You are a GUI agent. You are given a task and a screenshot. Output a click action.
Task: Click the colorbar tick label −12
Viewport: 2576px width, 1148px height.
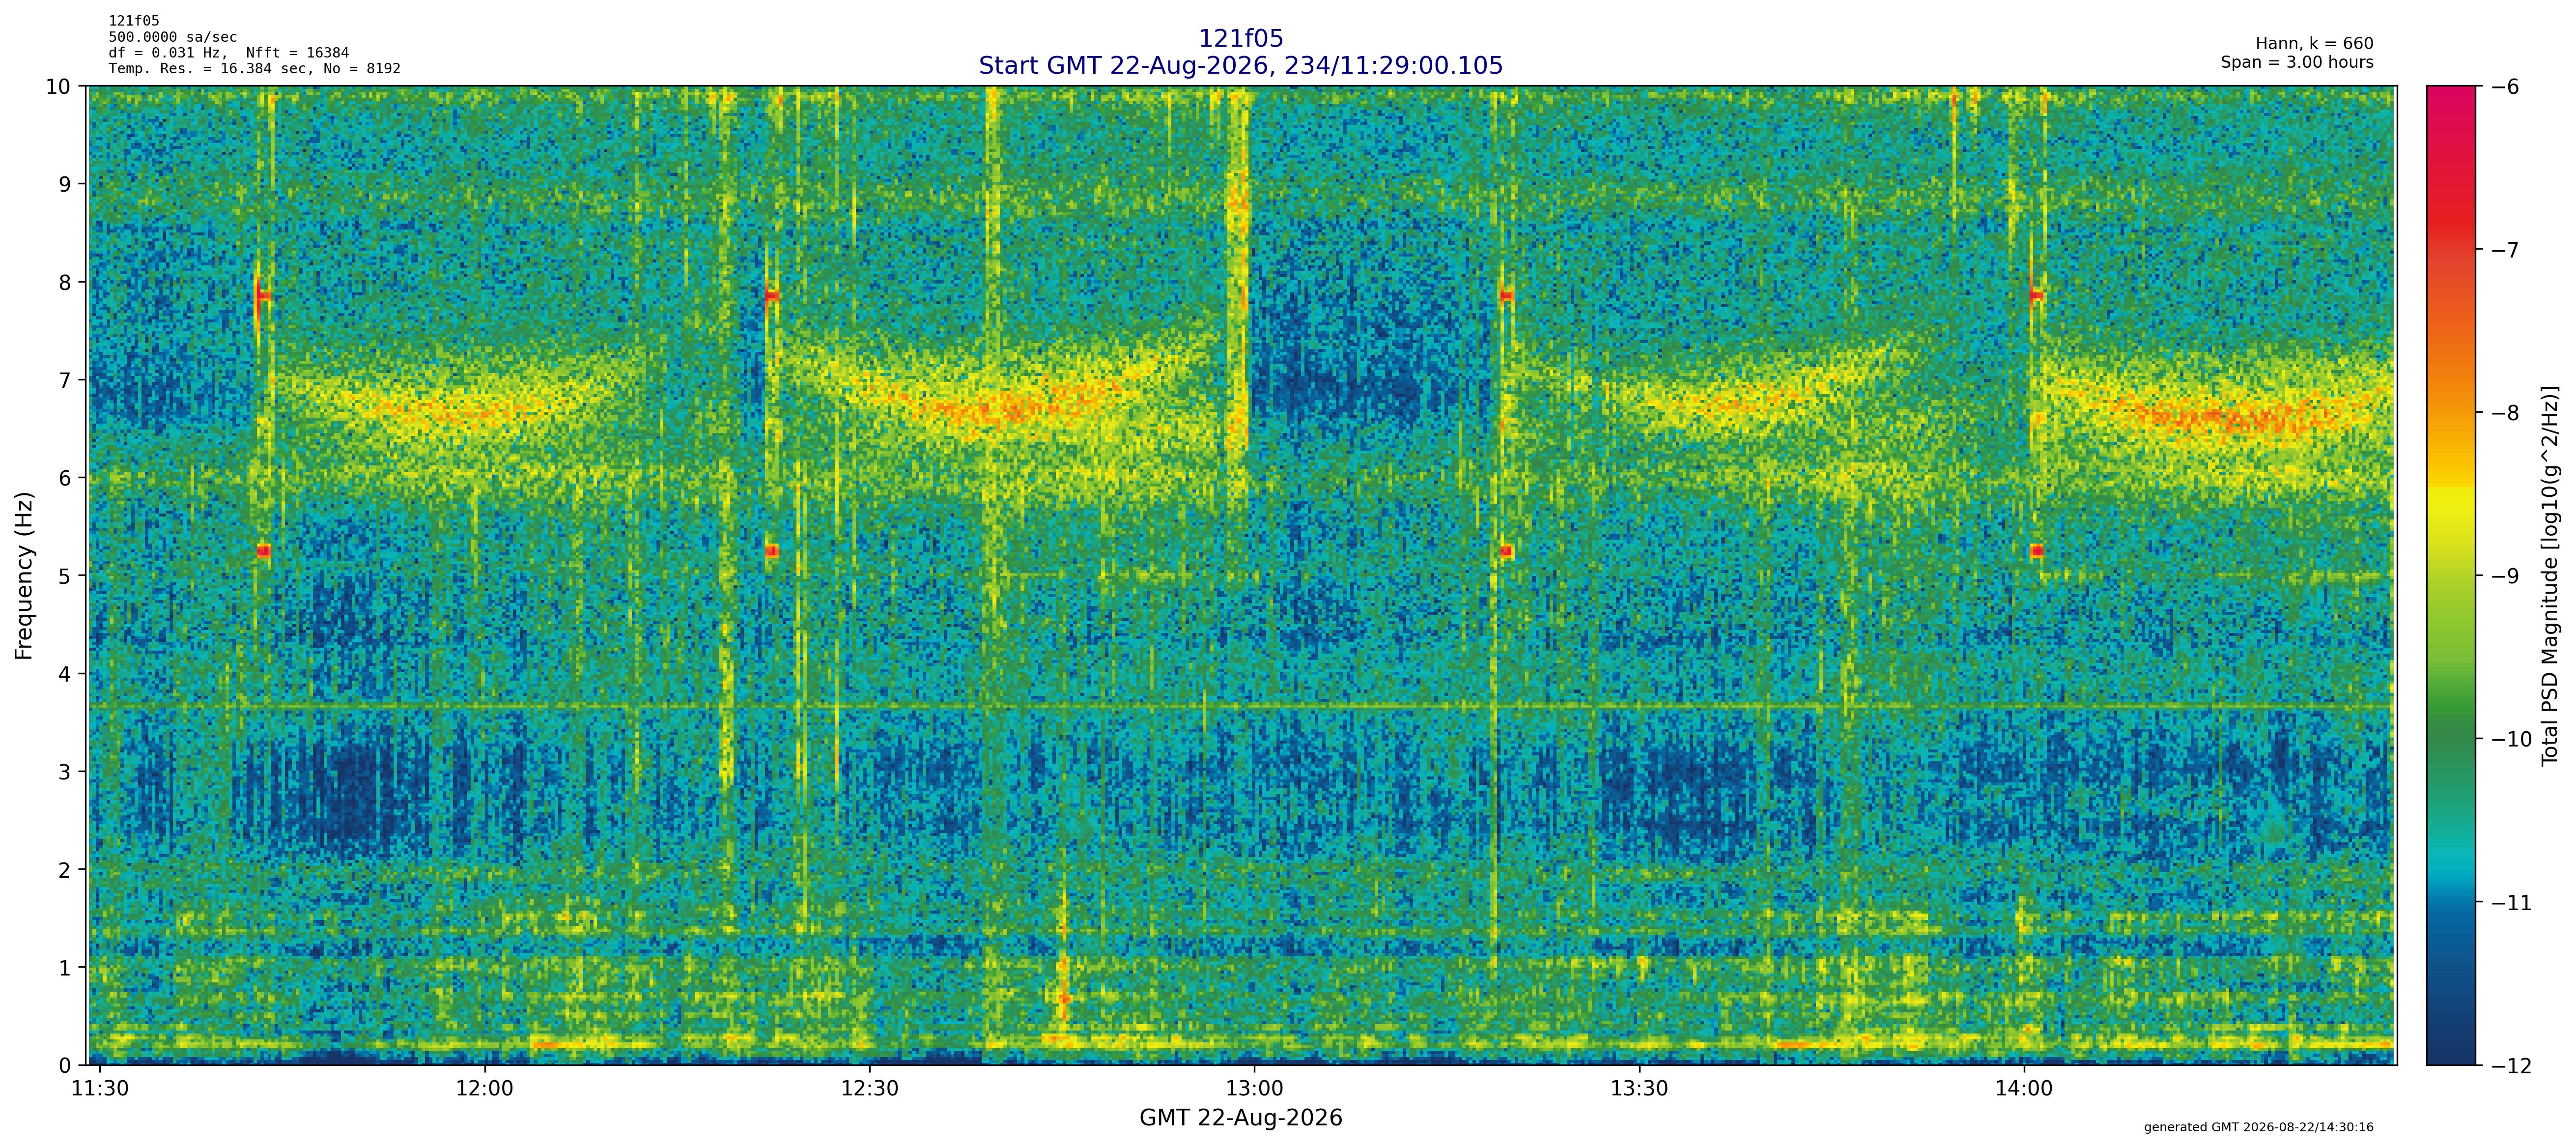[x=2512, y=1066]
